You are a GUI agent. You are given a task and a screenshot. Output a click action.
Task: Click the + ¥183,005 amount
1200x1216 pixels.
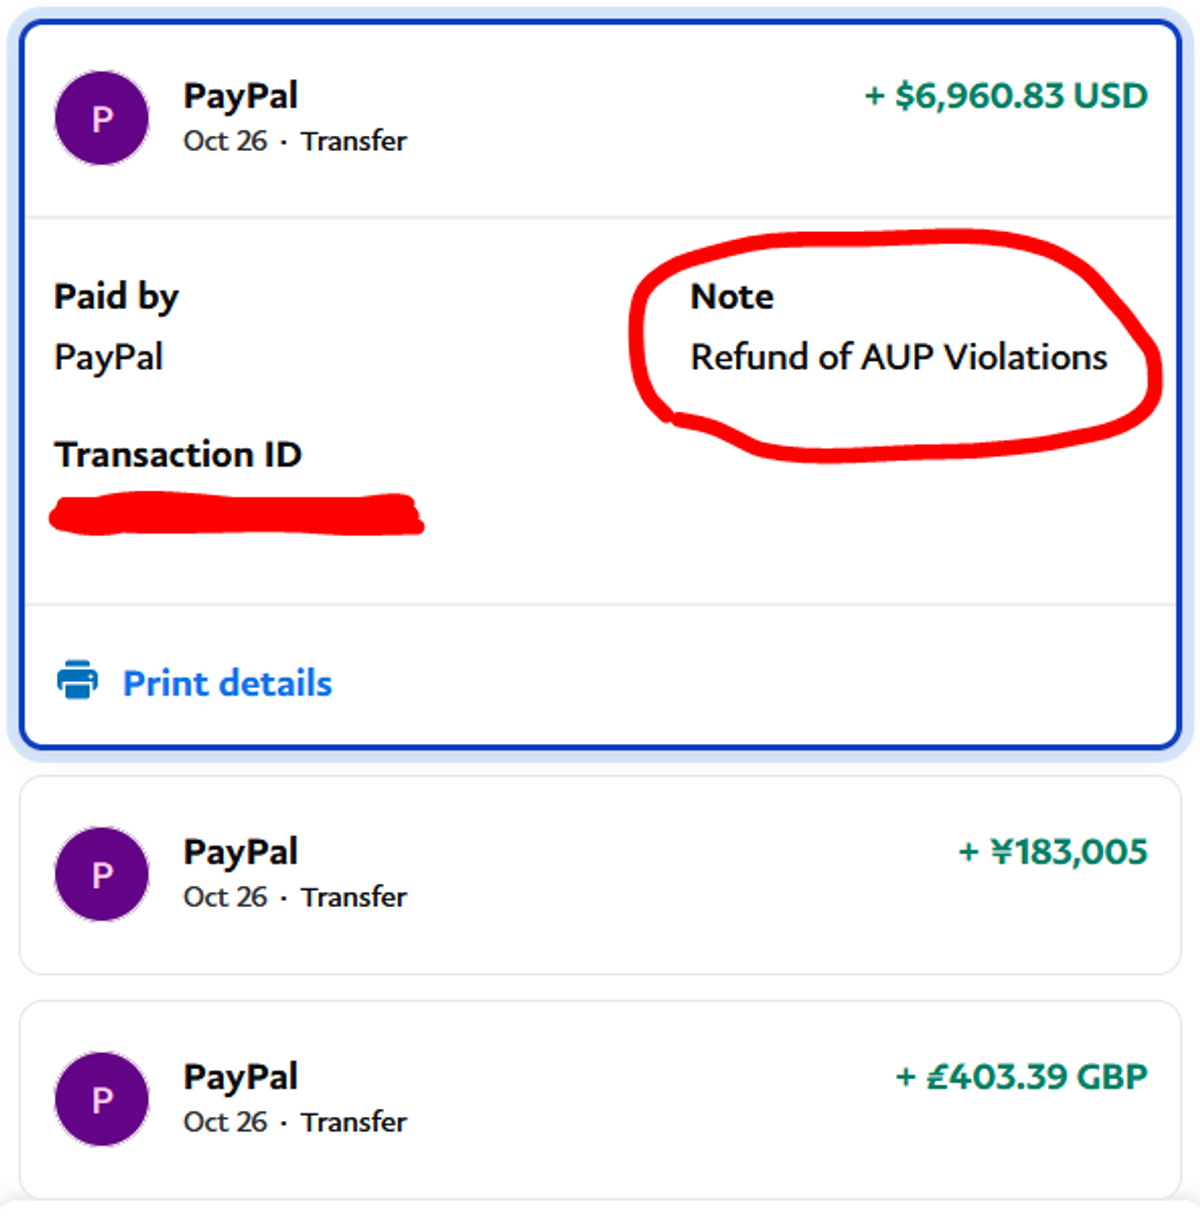point(1053,852)
